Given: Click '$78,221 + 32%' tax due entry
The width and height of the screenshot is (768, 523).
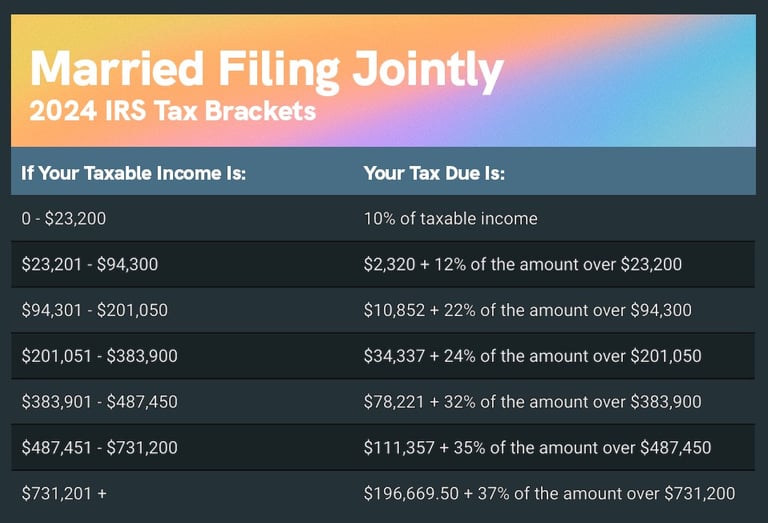Looking at the screenshot, I should pyautogui.click(x=532, y=402).
